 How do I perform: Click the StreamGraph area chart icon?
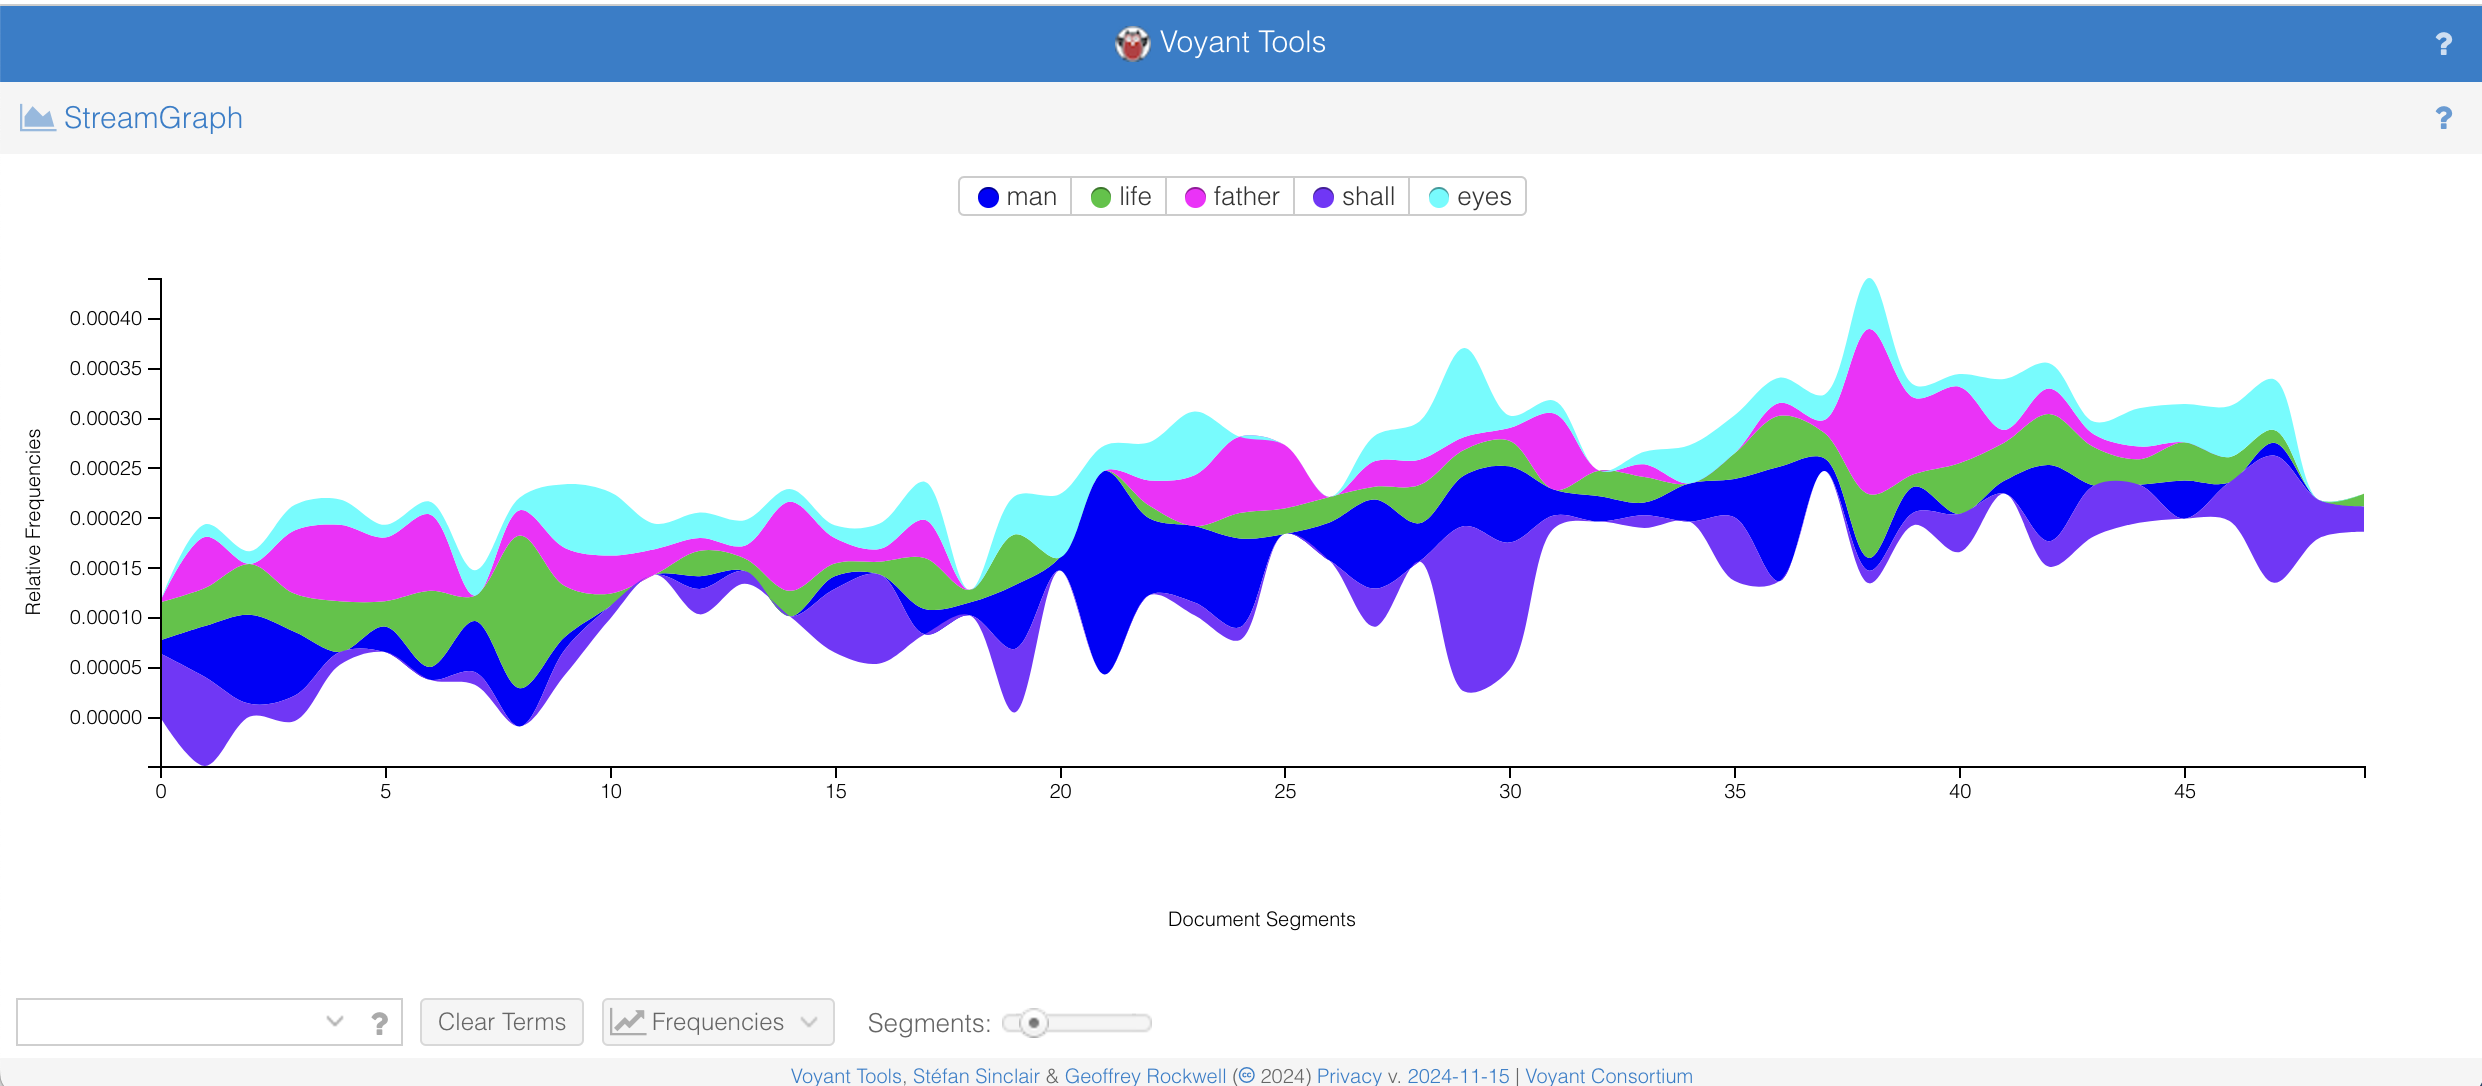point(37,118)
